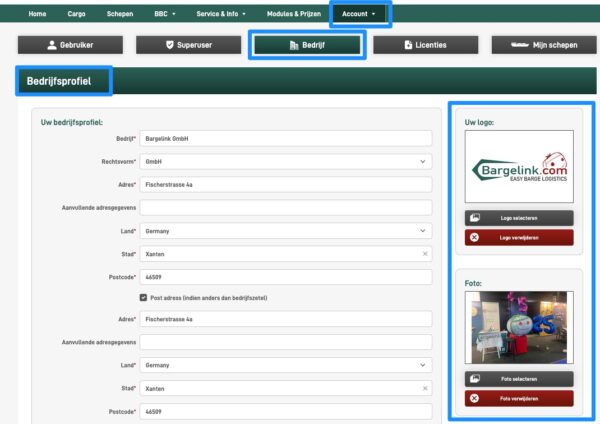Viewport: 600px width, 424px height.
Task: Open the Rechtsvorm dropdown
Action: pyautogui.click(x=286, y=161)
